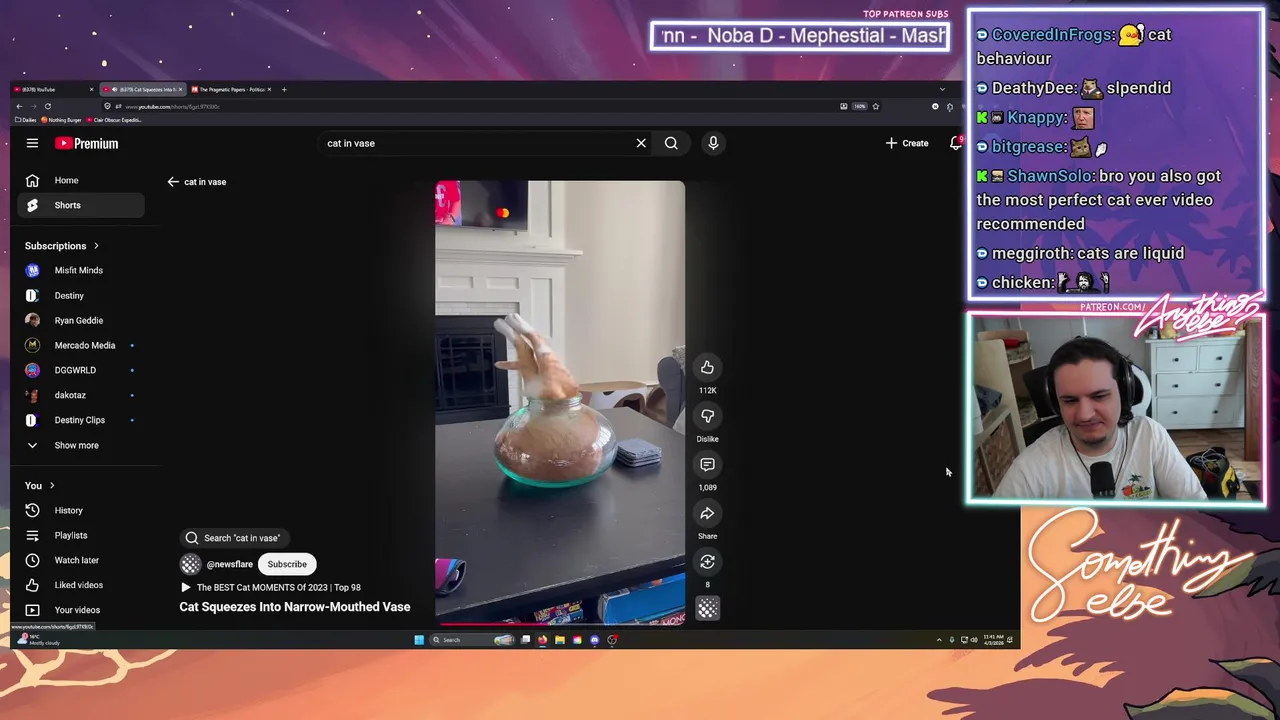Switch to 'The Pragmatic Papers' tab
The width and height of the screenshot is (1280, 720).
(231, 89)
